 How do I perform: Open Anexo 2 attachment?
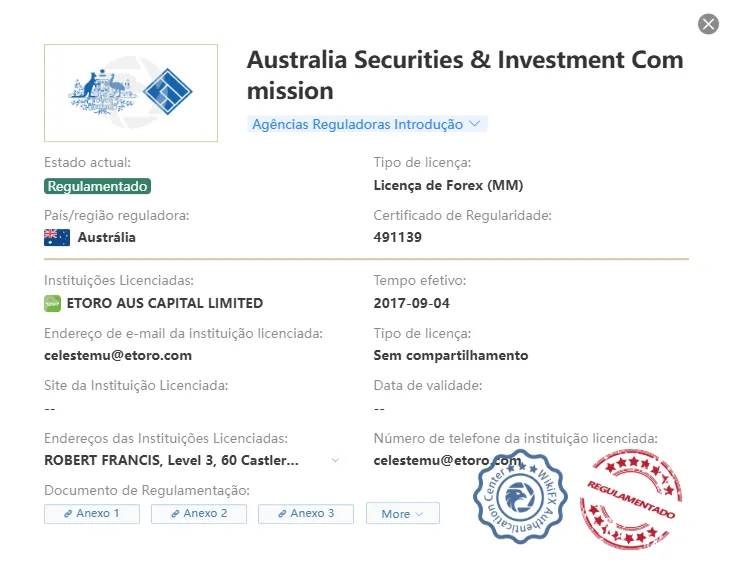(x=199, y=514)
